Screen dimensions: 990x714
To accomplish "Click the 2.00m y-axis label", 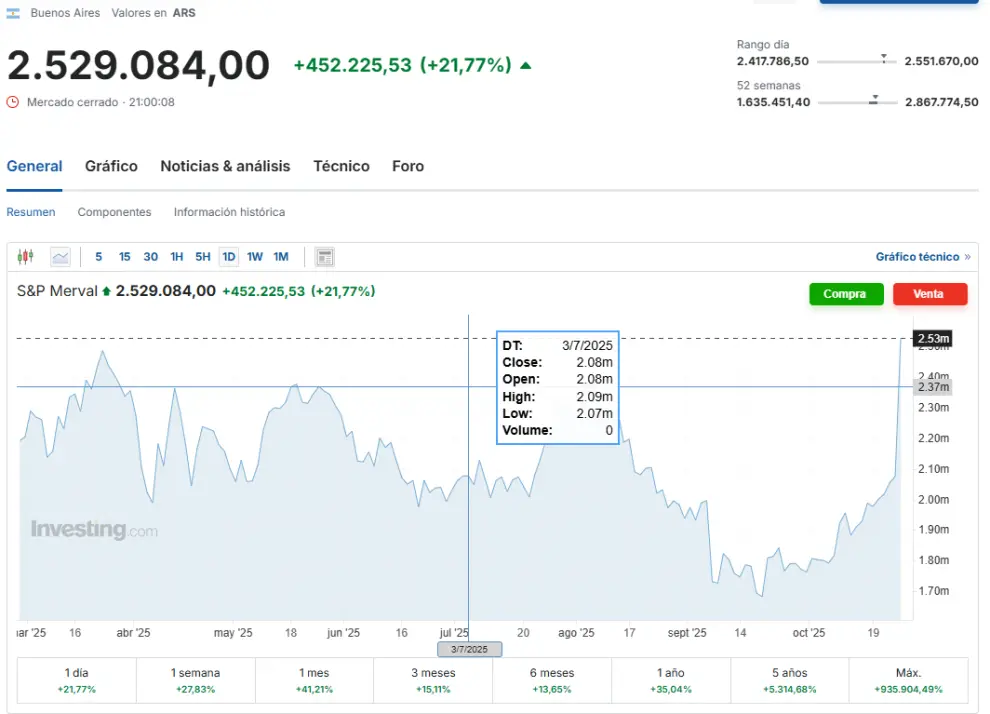I will click(x=933, y=499).
